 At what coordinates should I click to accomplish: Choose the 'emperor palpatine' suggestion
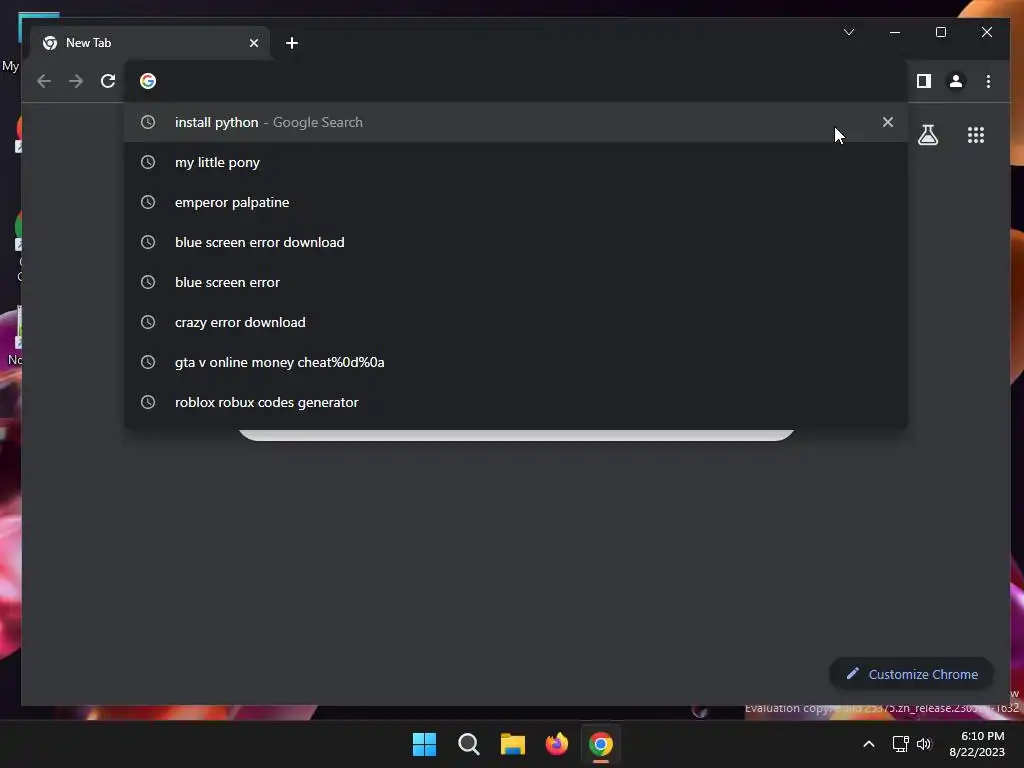point(515,202)
